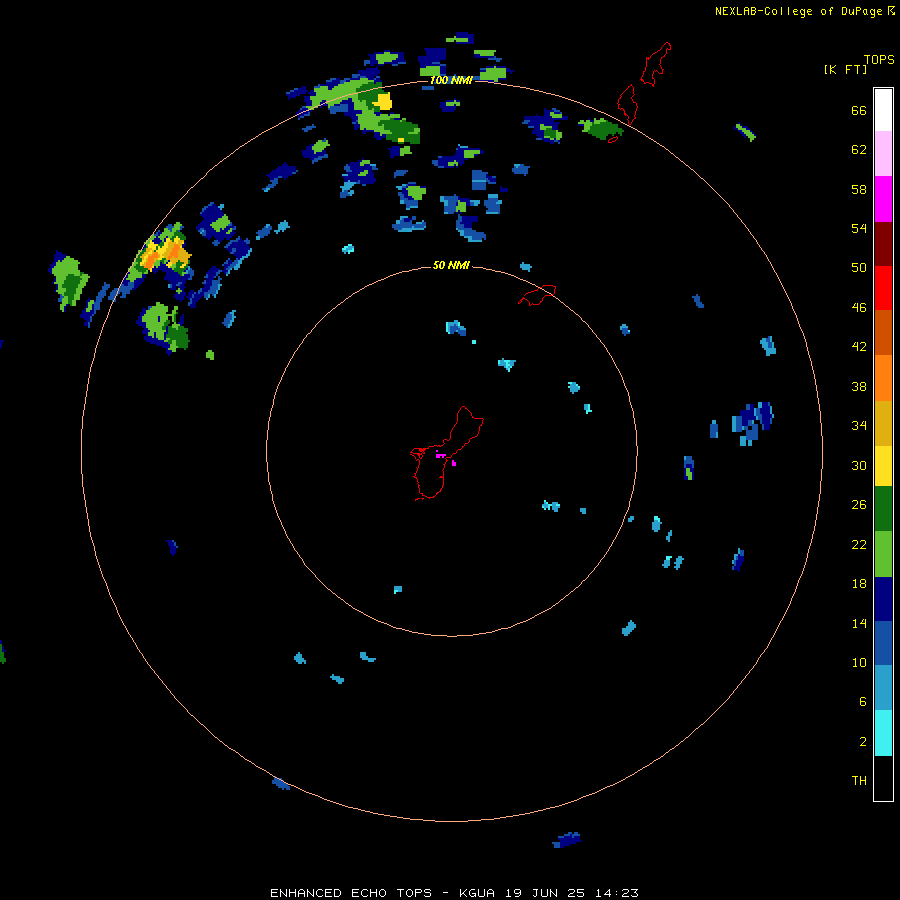Click the yellow echo cell near 100 NMI label
This screenshot has height=900, width=900.
[383, 102]
